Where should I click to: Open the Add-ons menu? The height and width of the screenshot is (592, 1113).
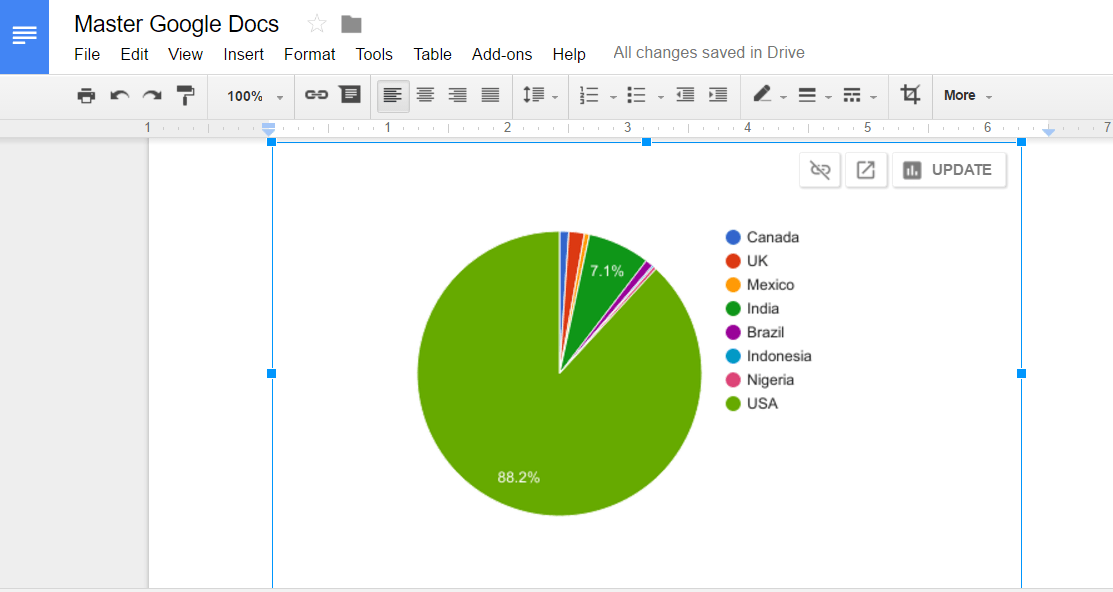pyautogui.click(x=501, y=54)
